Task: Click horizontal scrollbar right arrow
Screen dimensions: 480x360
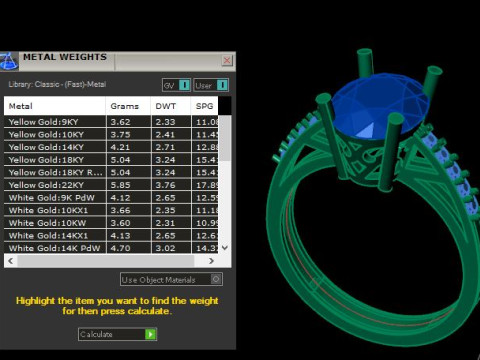Action: coord(211,261)
